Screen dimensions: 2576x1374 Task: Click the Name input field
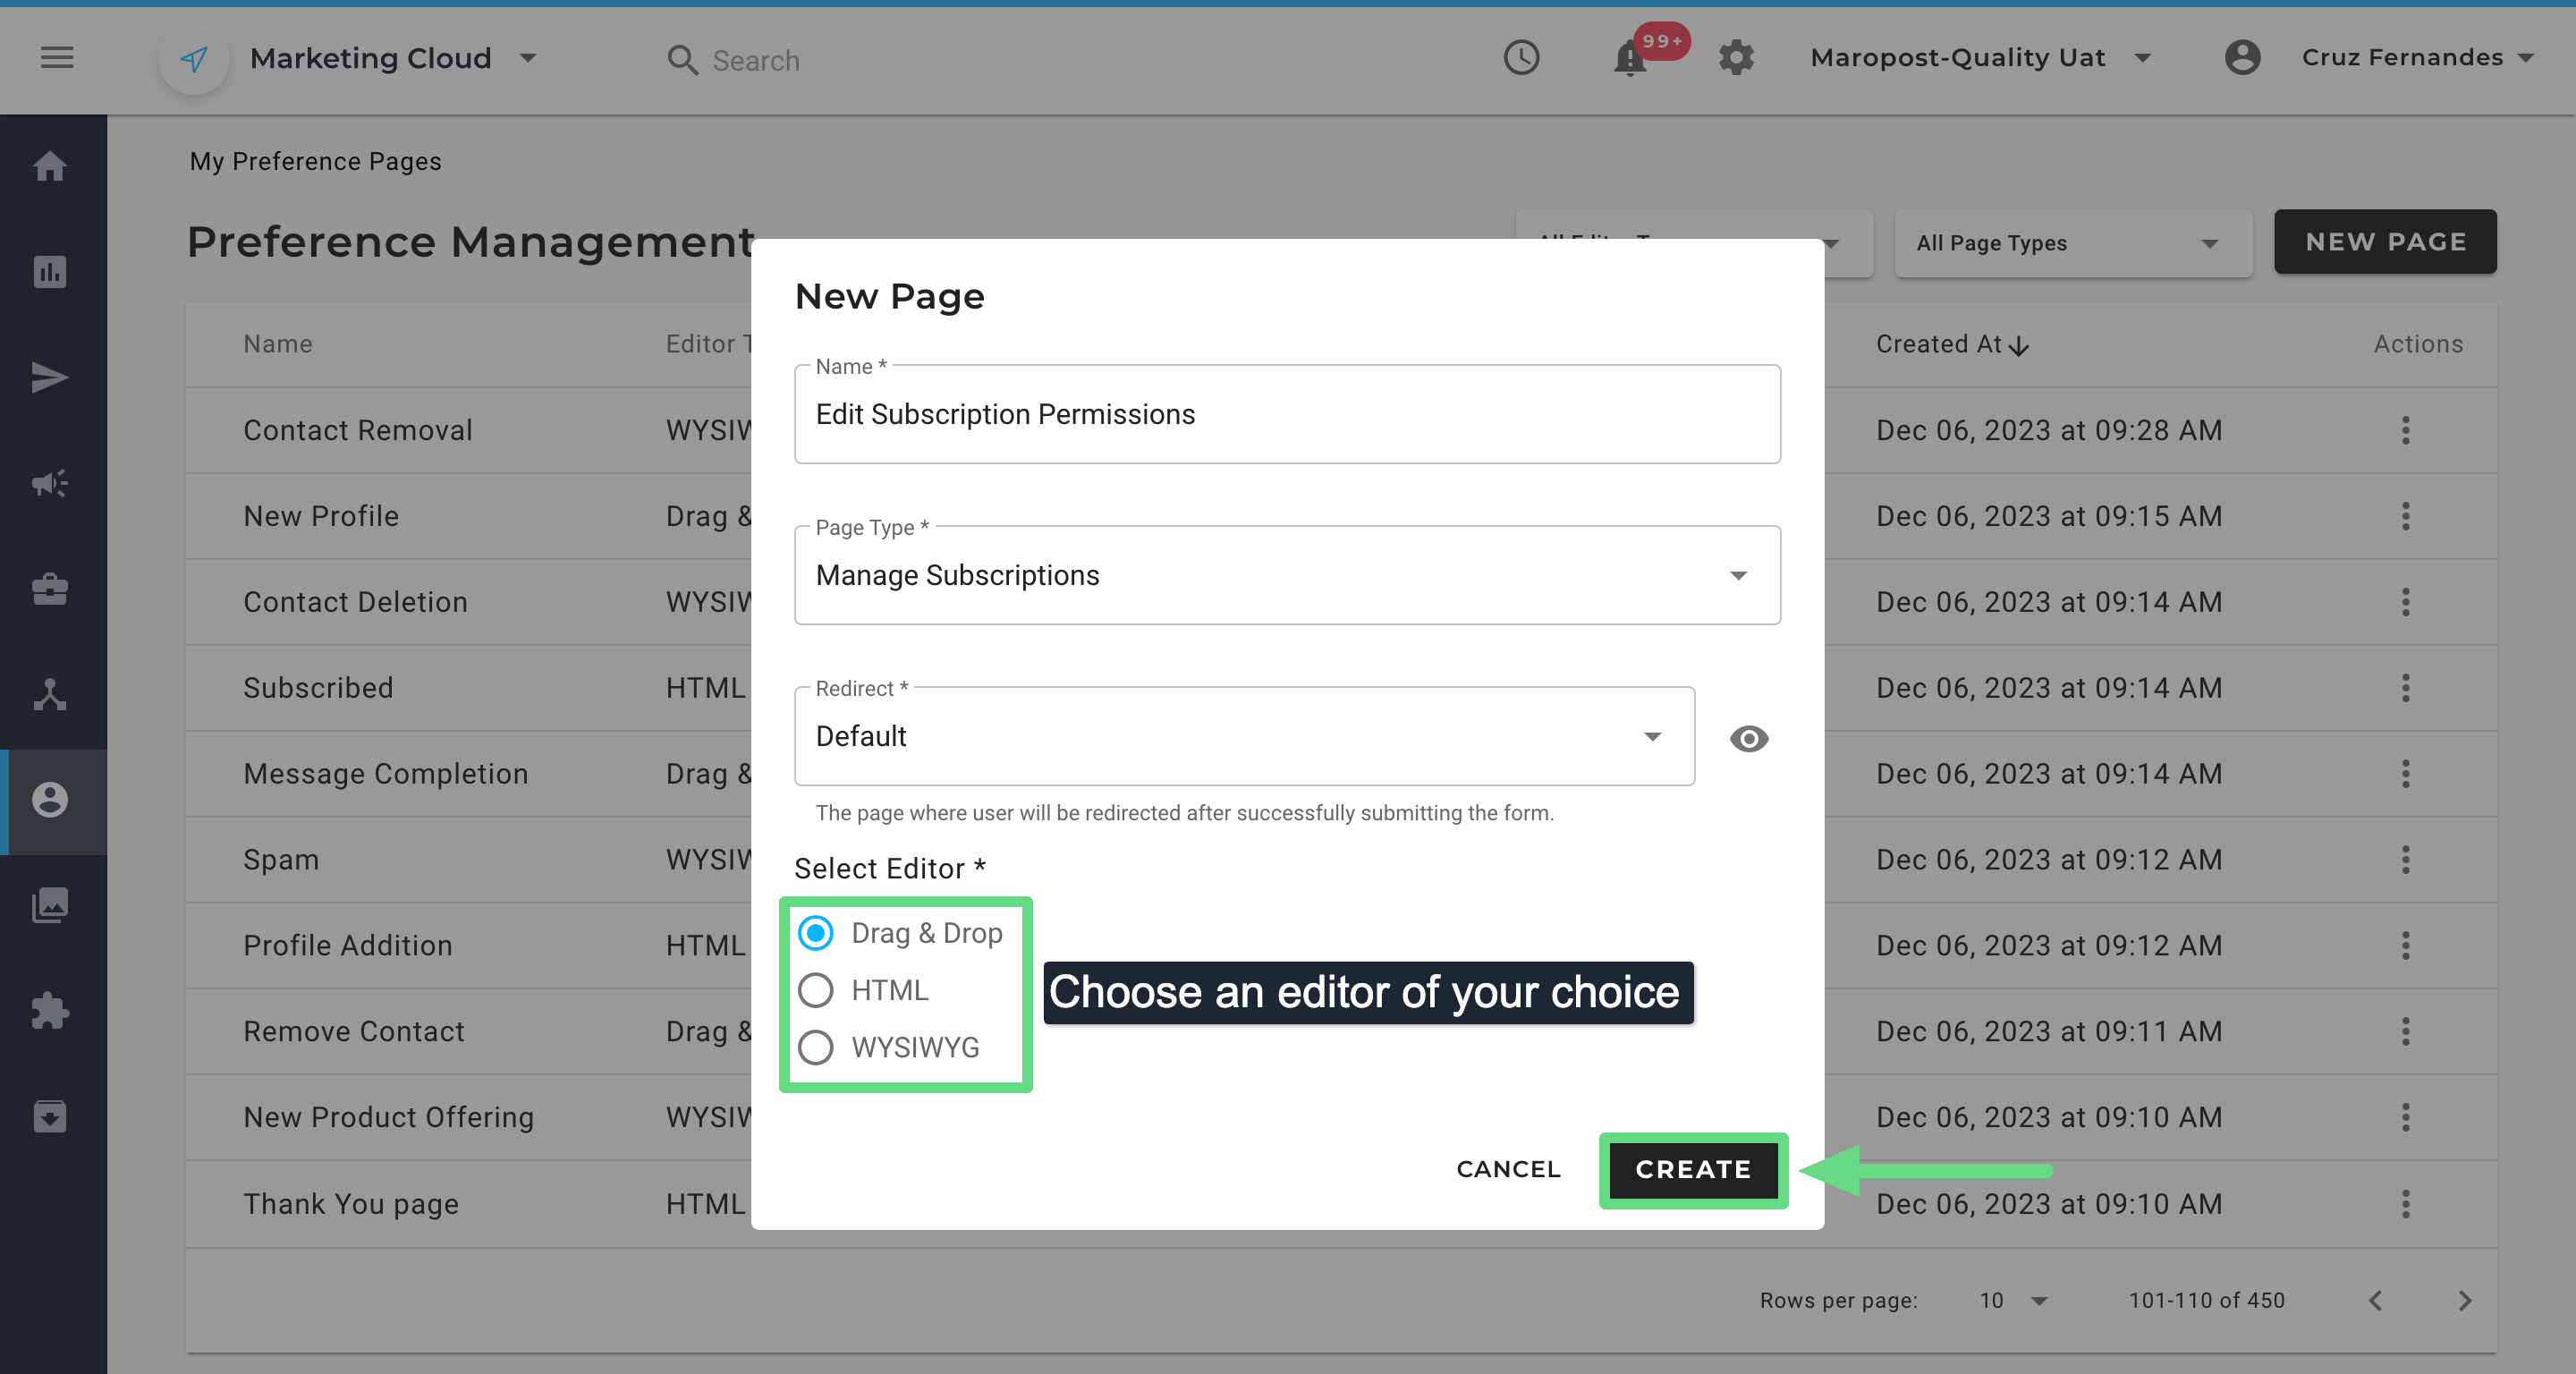coord(1286,414)
